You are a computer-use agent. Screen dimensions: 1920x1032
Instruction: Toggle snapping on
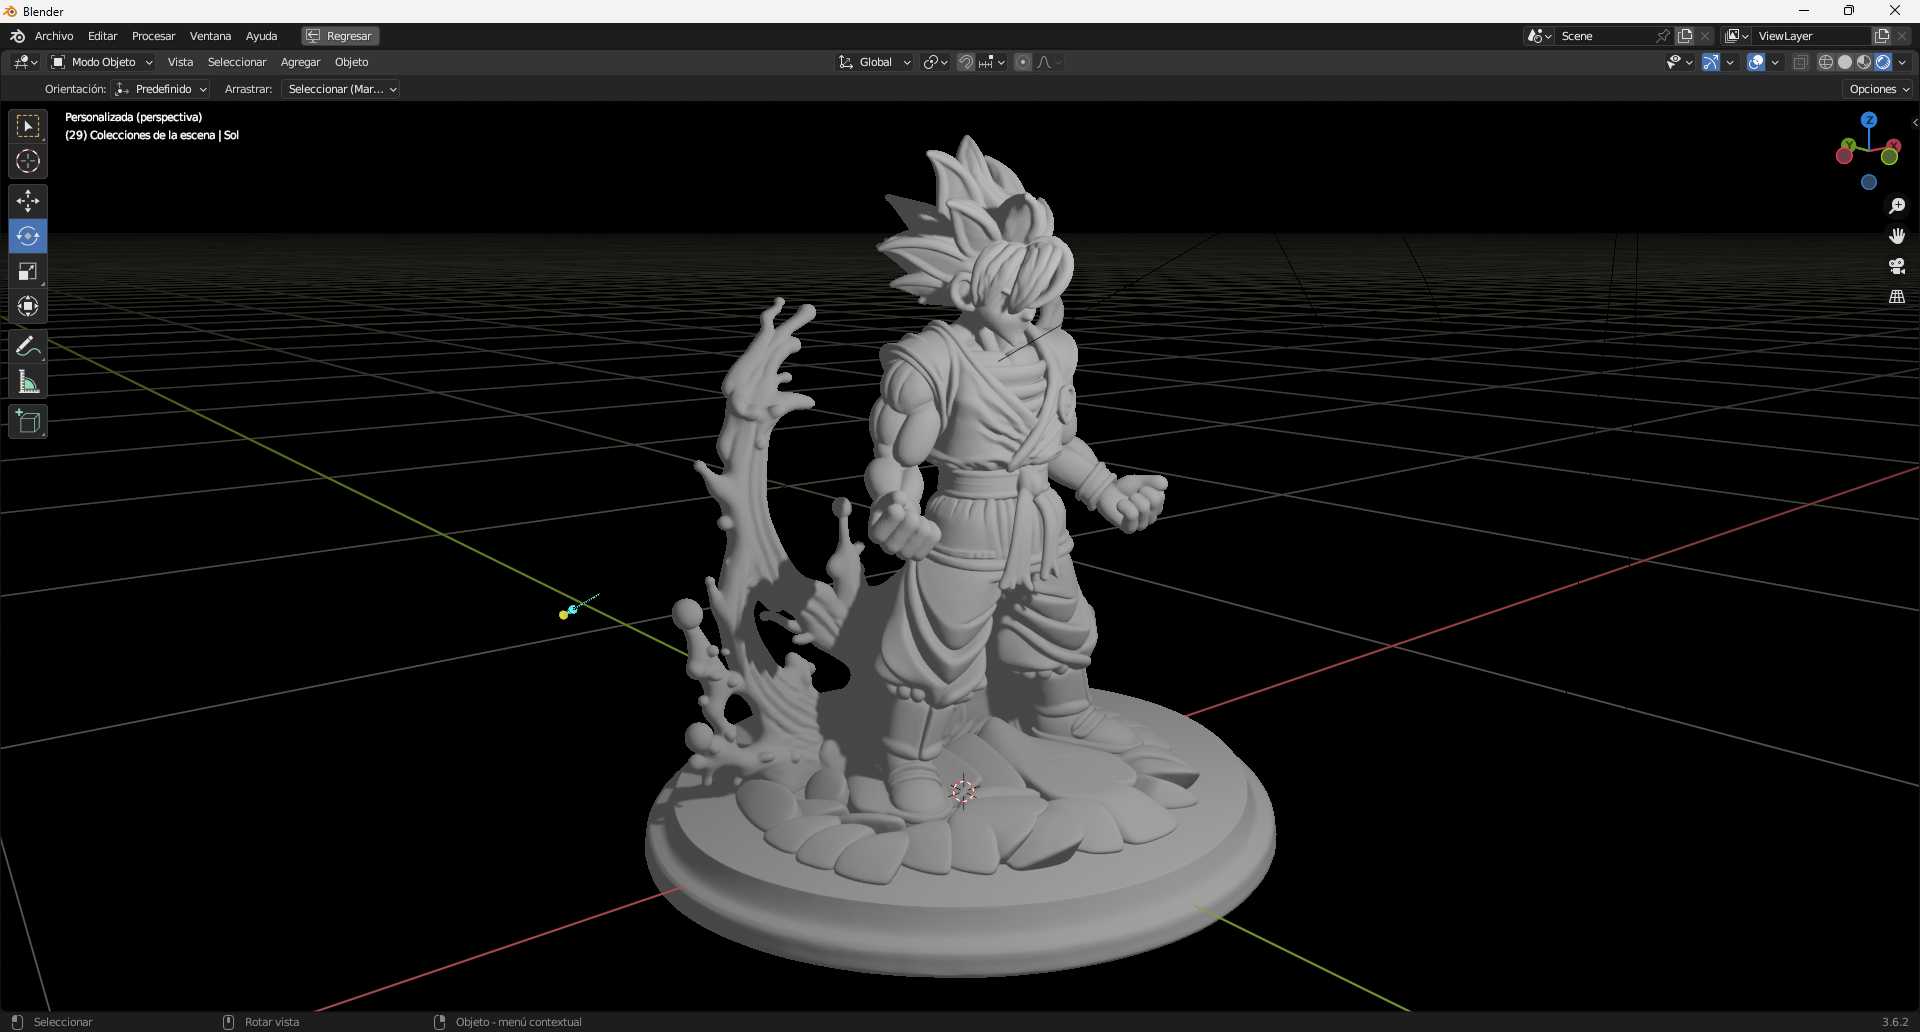click(x=966, y=61)
